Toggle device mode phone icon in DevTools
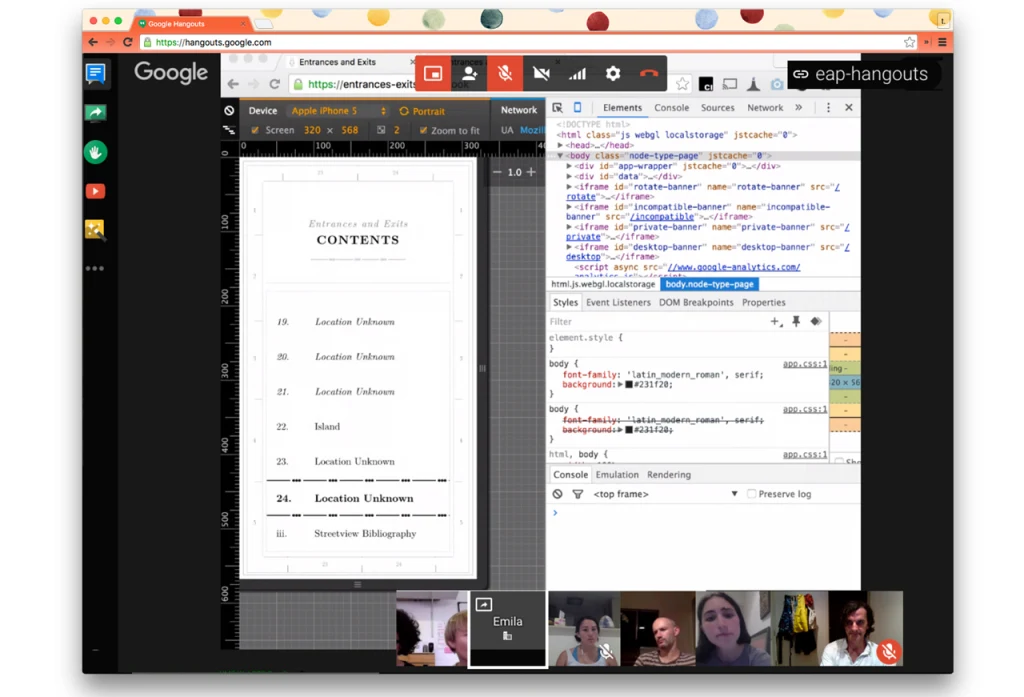1024x697 pixels. [577, 108]
